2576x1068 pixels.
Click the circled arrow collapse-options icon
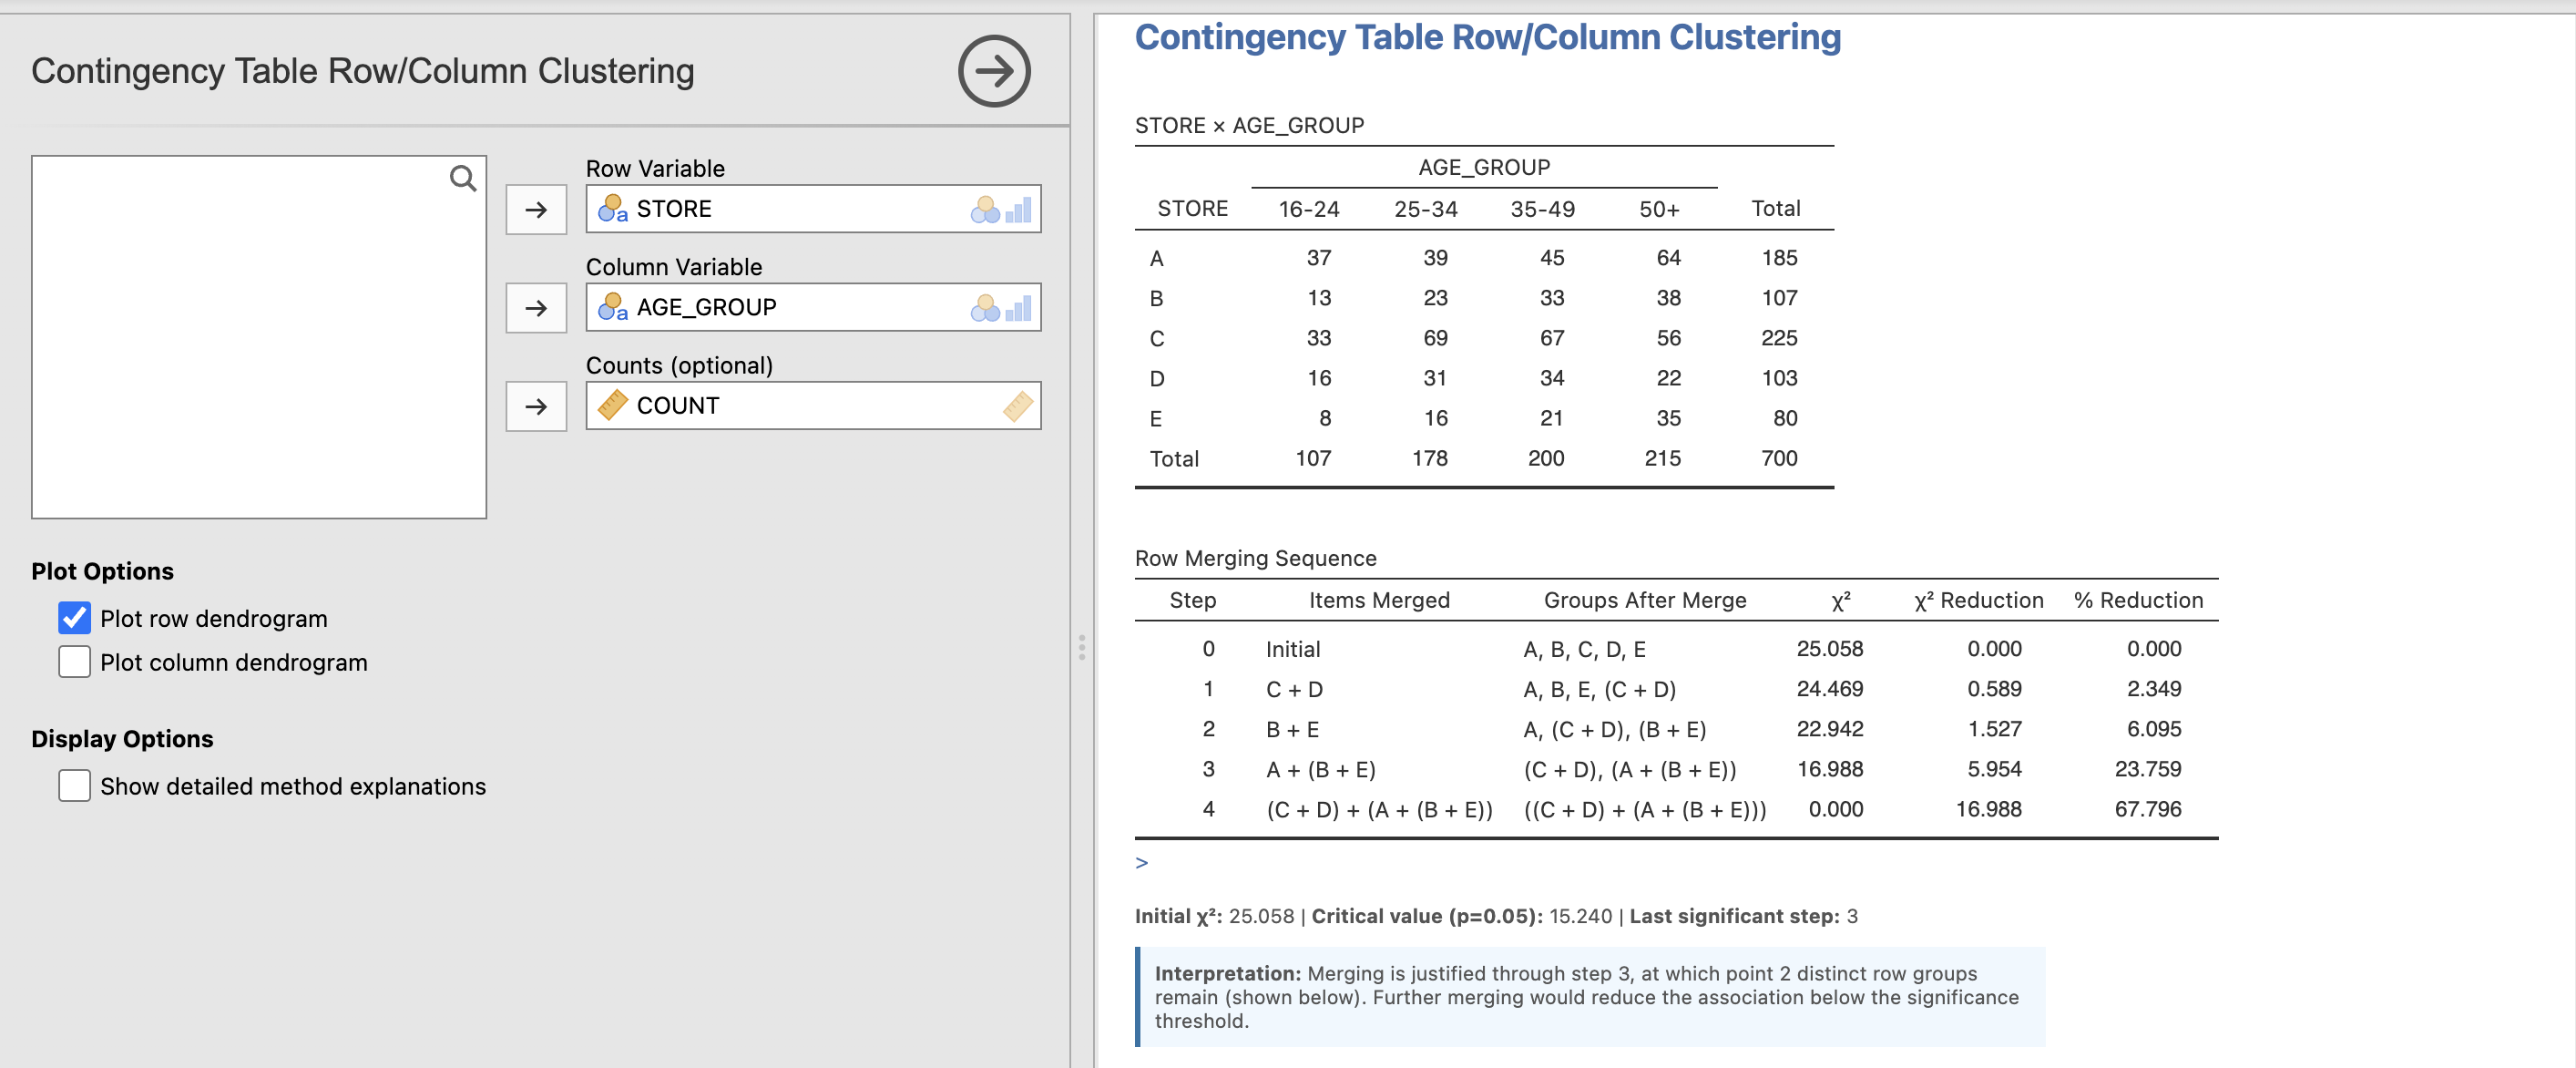pos(993,71)
